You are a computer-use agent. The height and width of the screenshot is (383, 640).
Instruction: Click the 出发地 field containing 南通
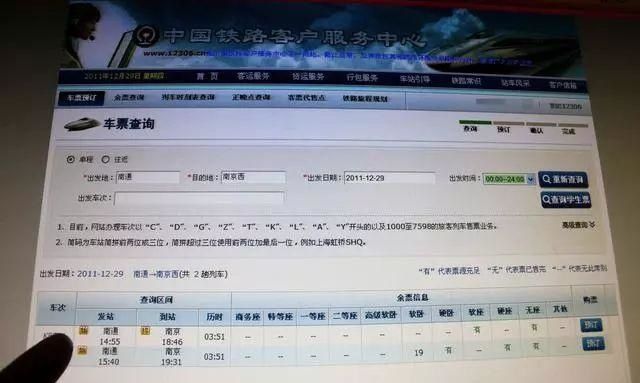click(148, 178)
